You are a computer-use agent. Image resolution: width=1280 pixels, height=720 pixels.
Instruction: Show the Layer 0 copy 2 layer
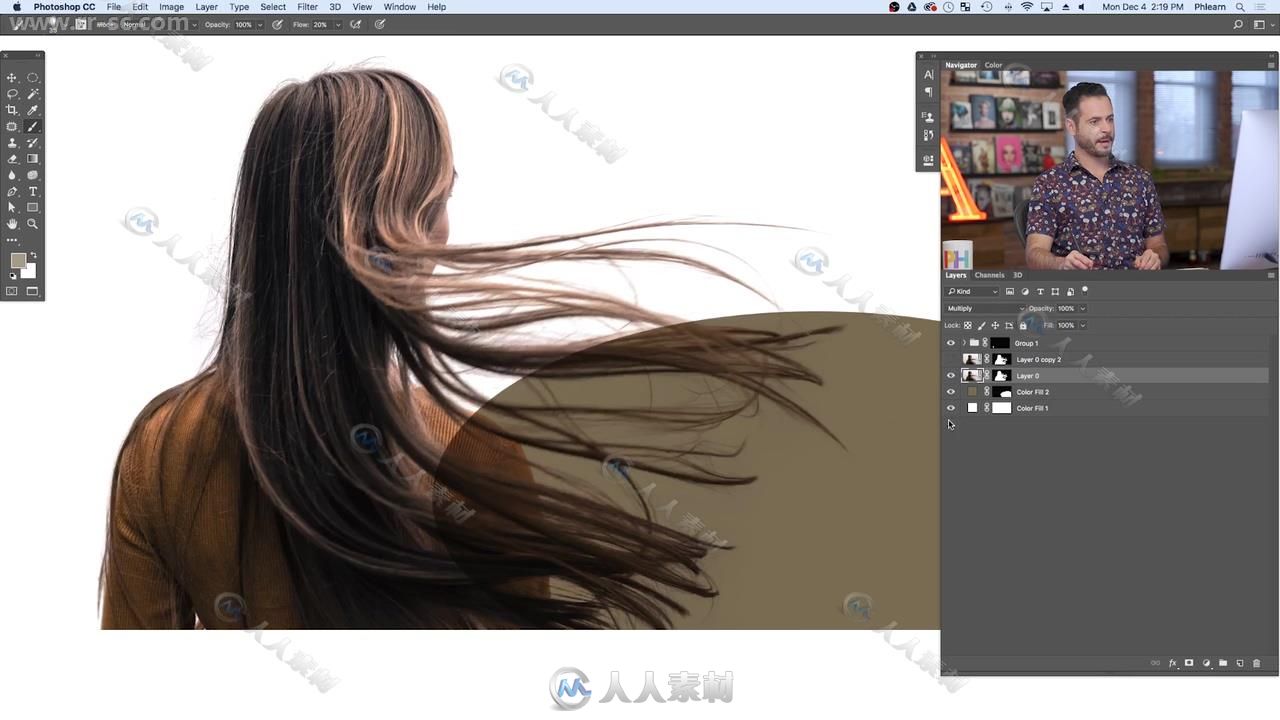pos(951,359)
